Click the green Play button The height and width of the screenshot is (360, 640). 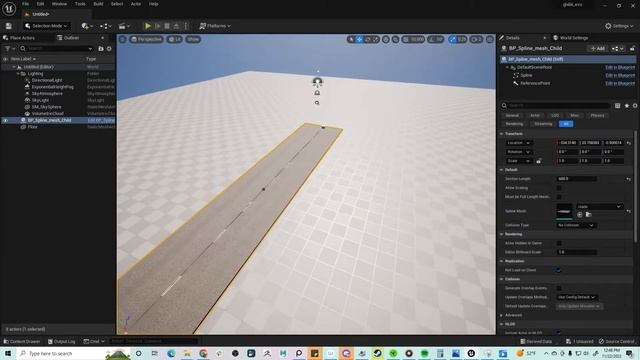[x=148, y=26]
